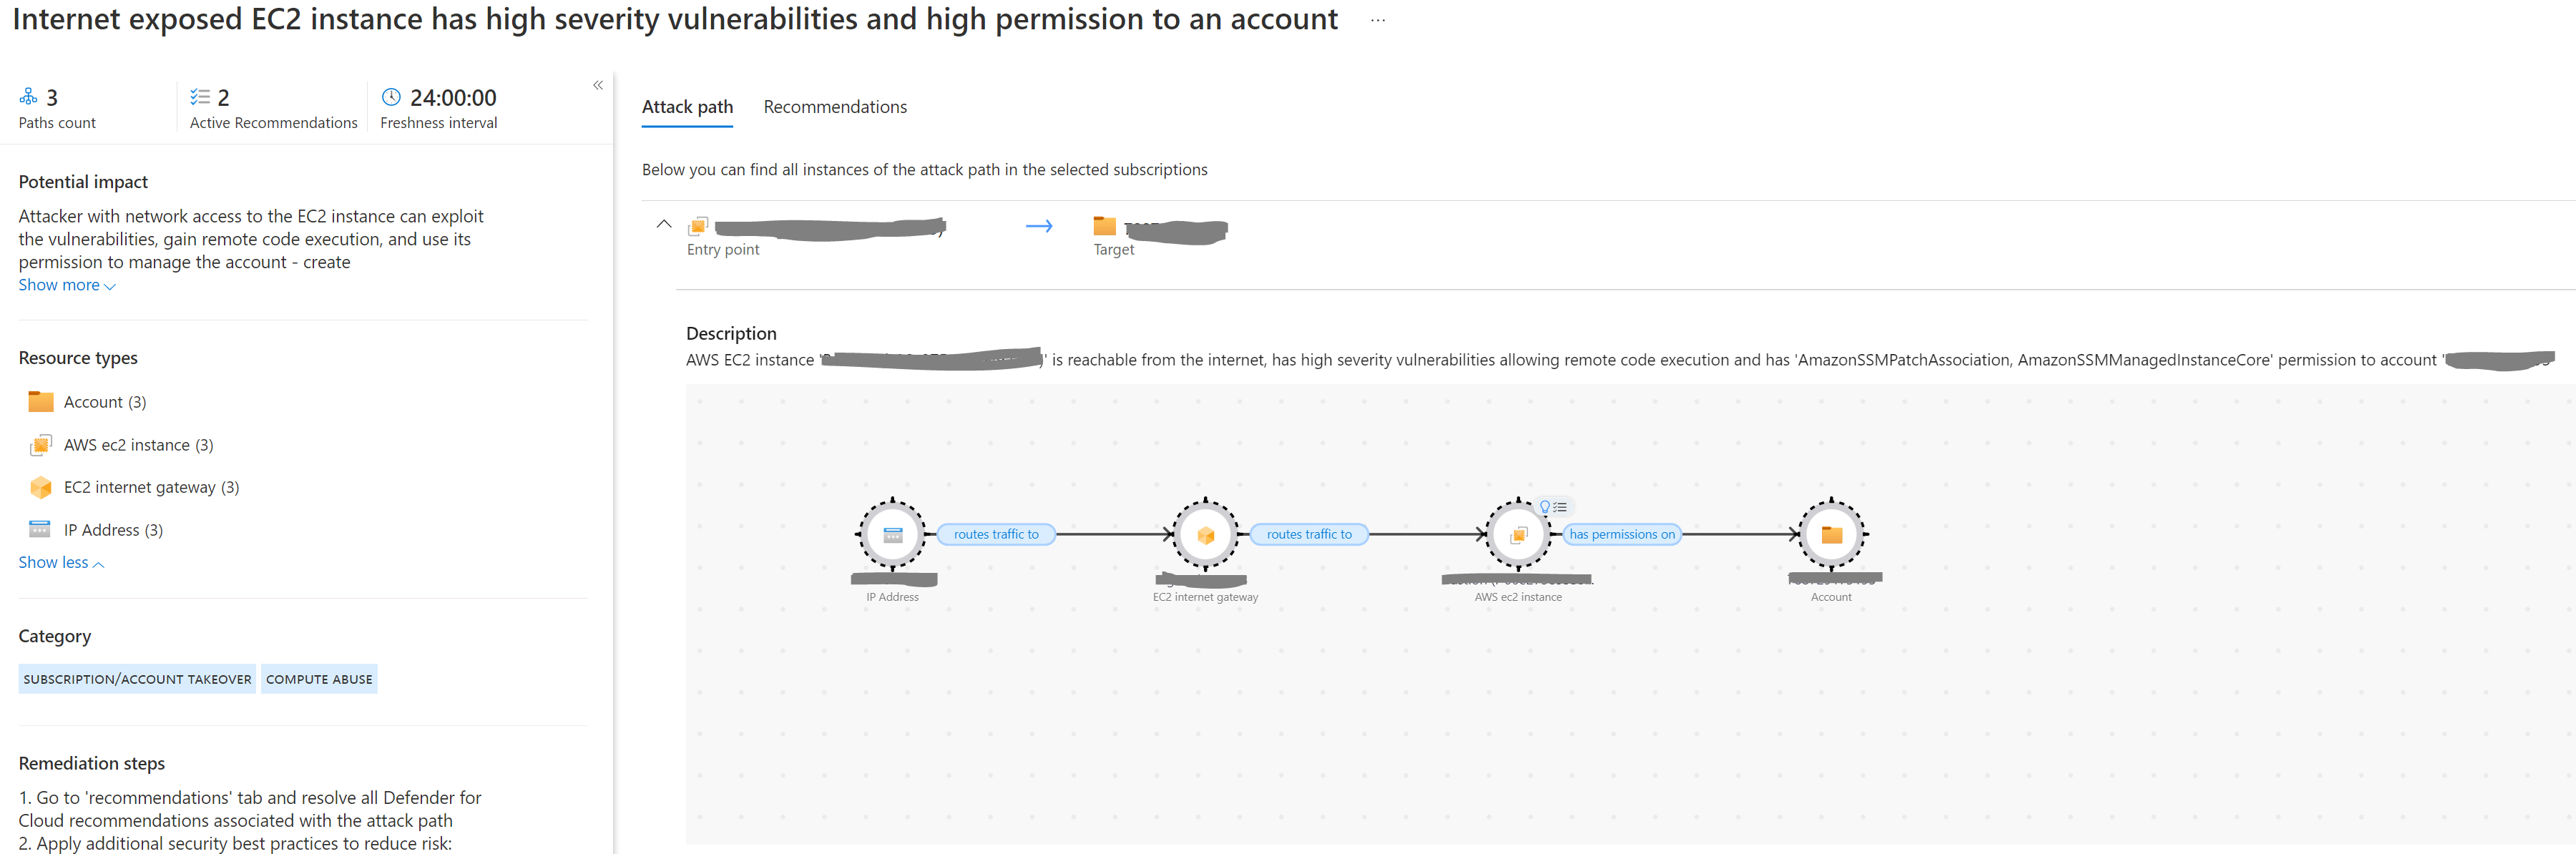The height and width of the screenshot is (854, 2576).
Task: Click the AWS ec2 instance resource icon
Action: (x=41, y=445)
